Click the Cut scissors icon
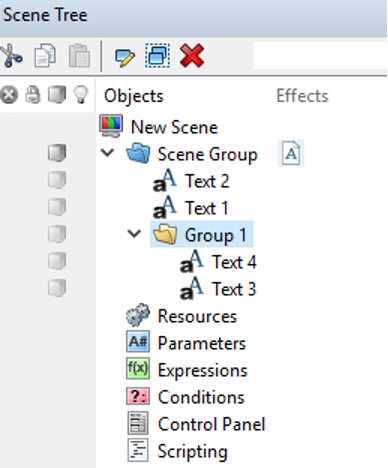The width and height of the screenshot is (388, 468). 11,56
